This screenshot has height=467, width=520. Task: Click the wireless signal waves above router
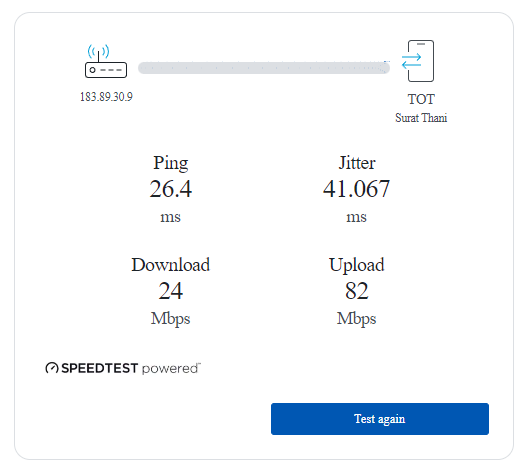98,51
